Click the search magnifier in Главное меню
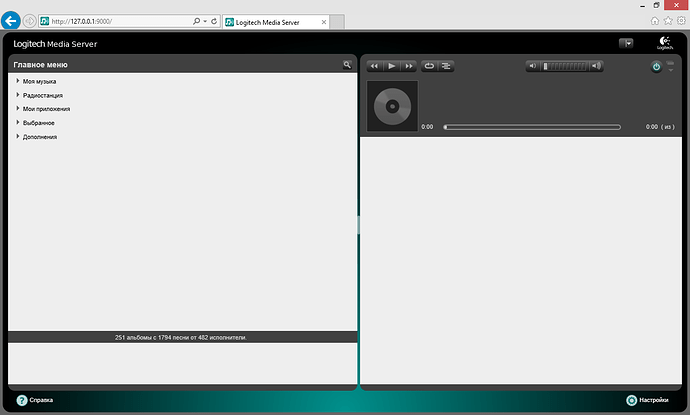The image size is (690, 415). (347, 64)
